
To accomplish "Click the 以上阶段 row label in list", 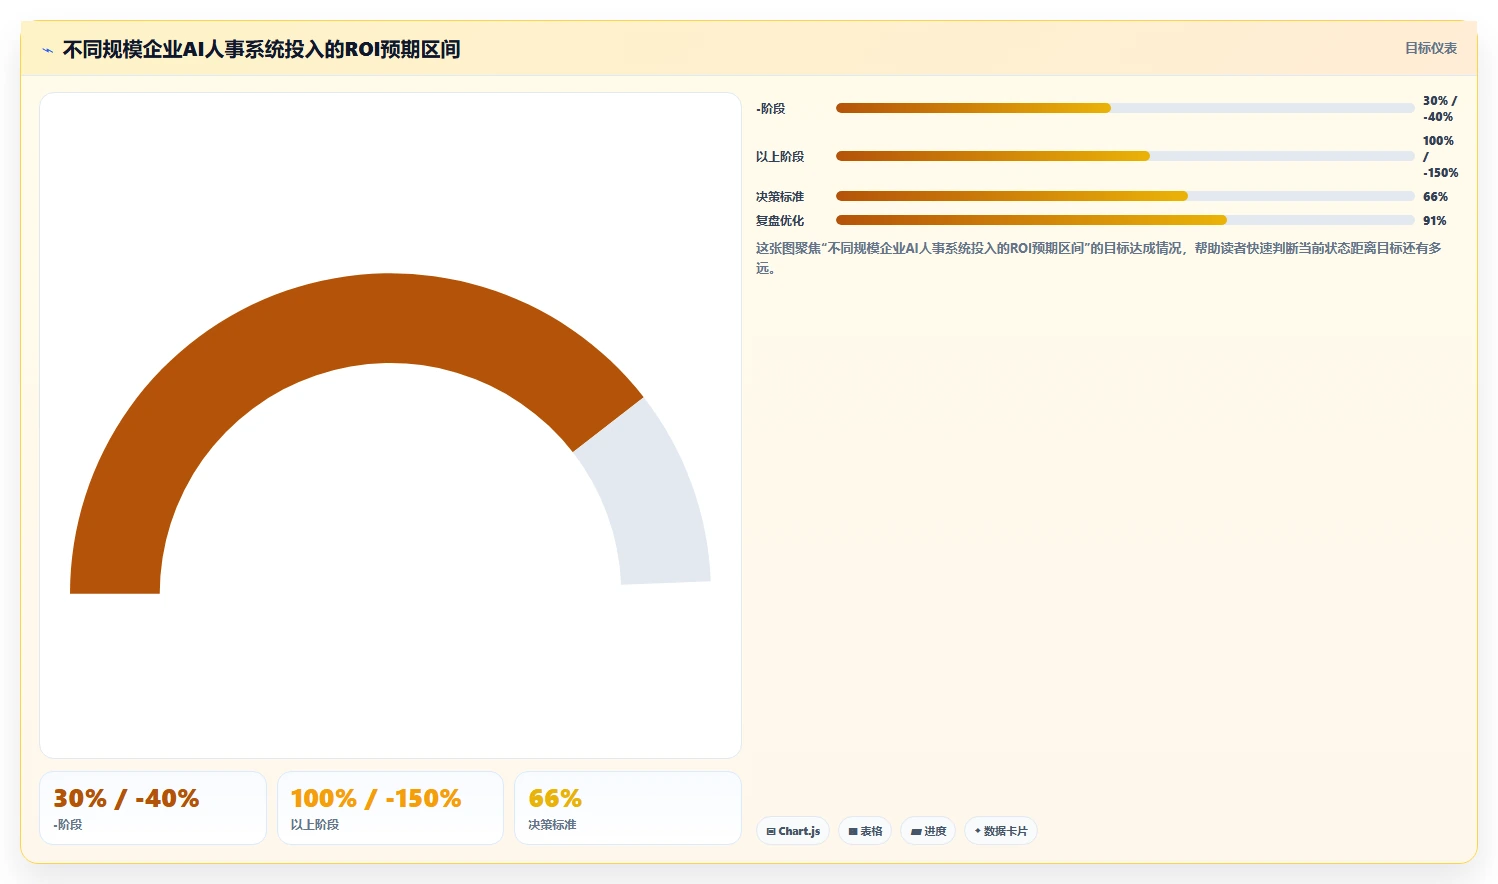I will click(780, 157).
